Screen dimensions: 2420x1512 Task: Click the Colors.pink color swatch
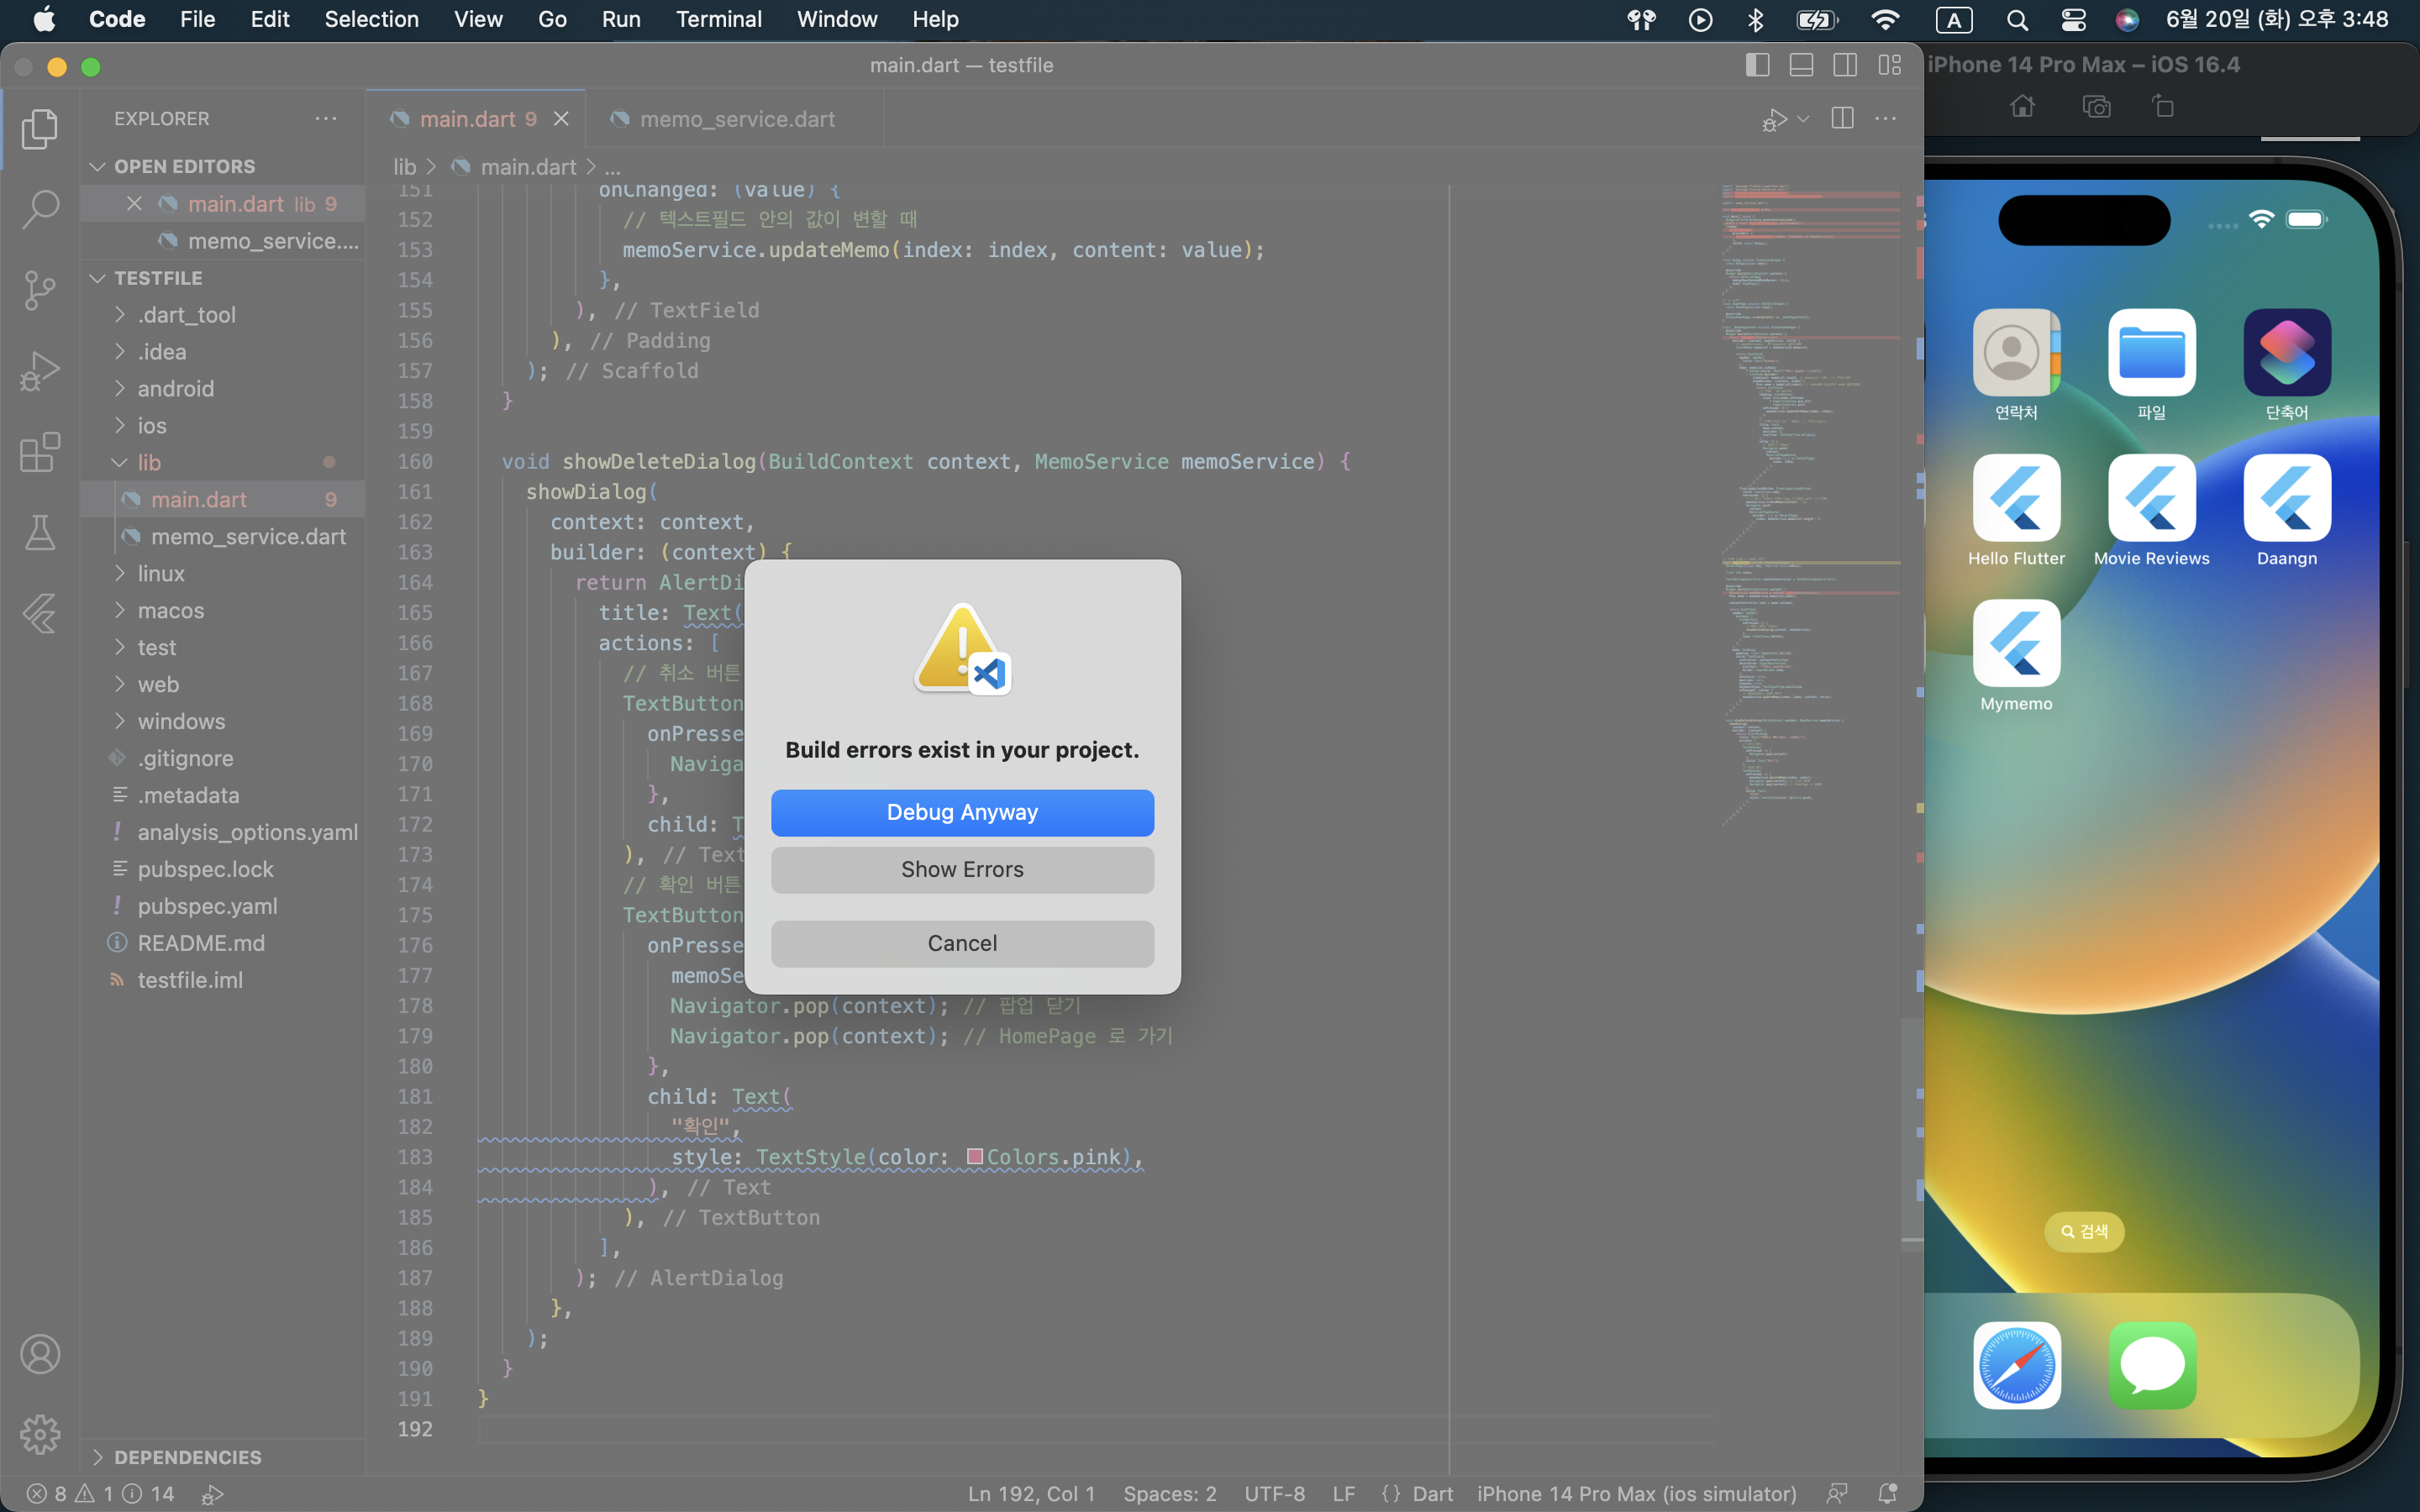[975, 1157]
